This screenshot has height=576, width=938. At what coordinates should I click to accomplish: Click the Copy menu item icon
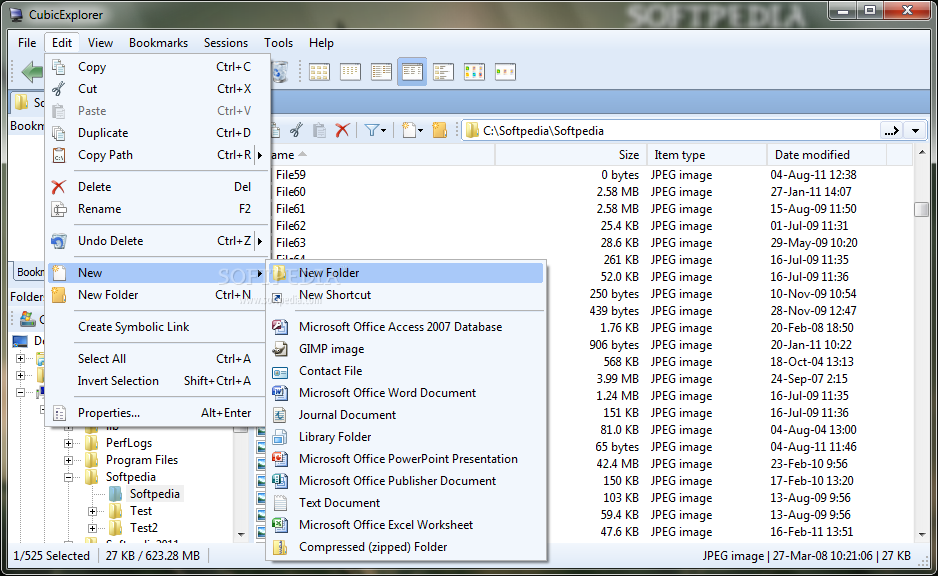[x=59, y=67]
